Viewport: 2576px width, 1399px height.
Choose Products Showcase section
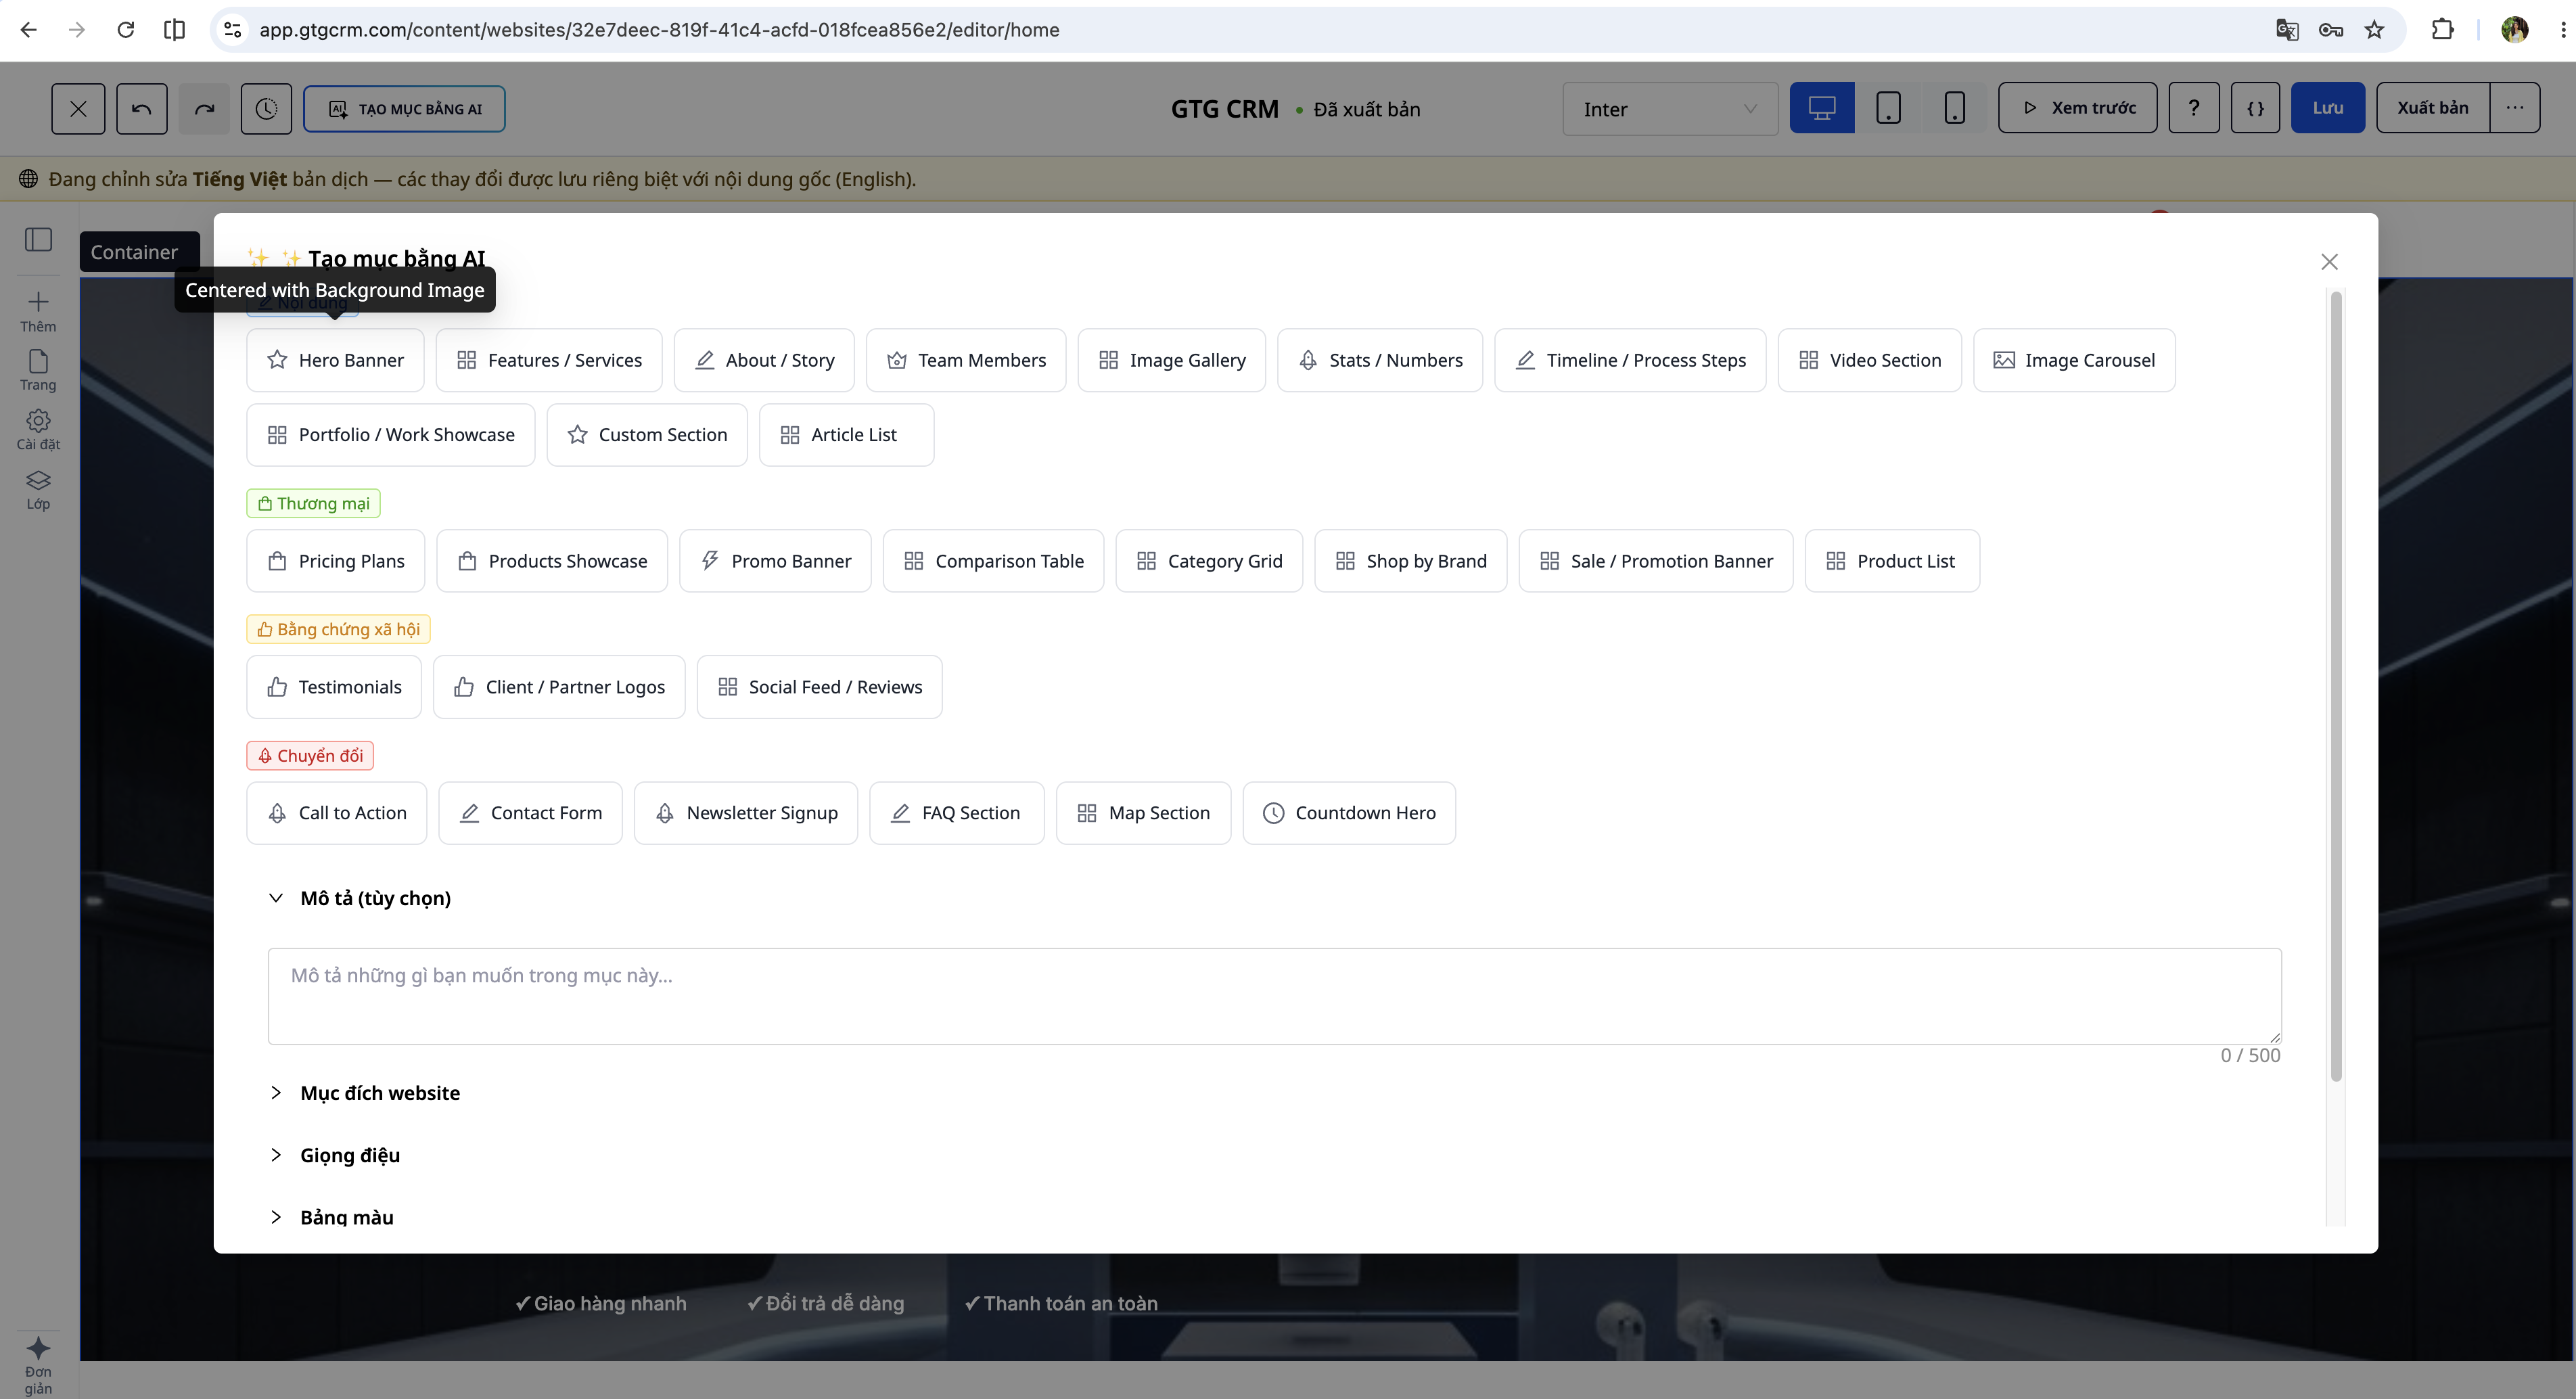[x=552, y=561]
